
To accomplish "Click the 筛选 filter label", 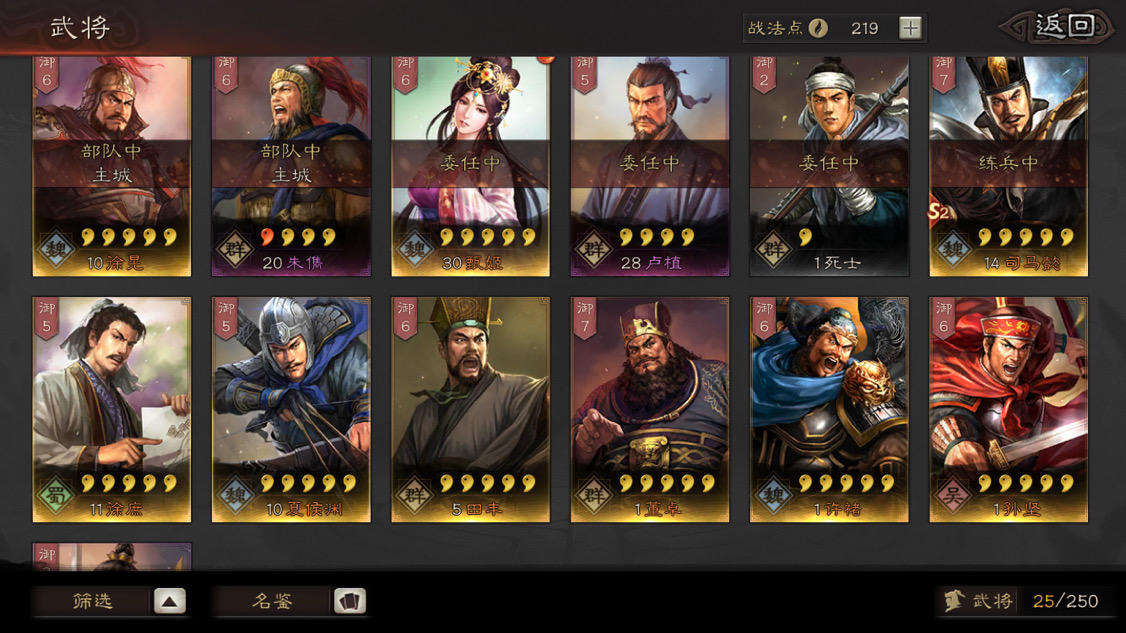I will (93, 601).
